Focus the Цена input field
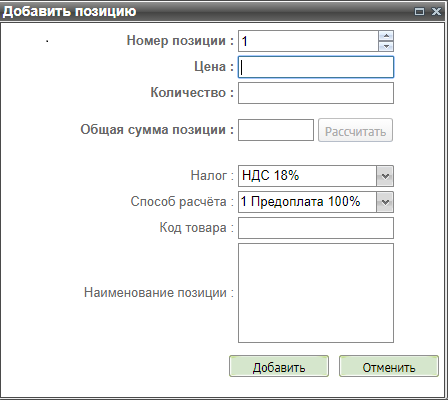 (x=316, y=67)
